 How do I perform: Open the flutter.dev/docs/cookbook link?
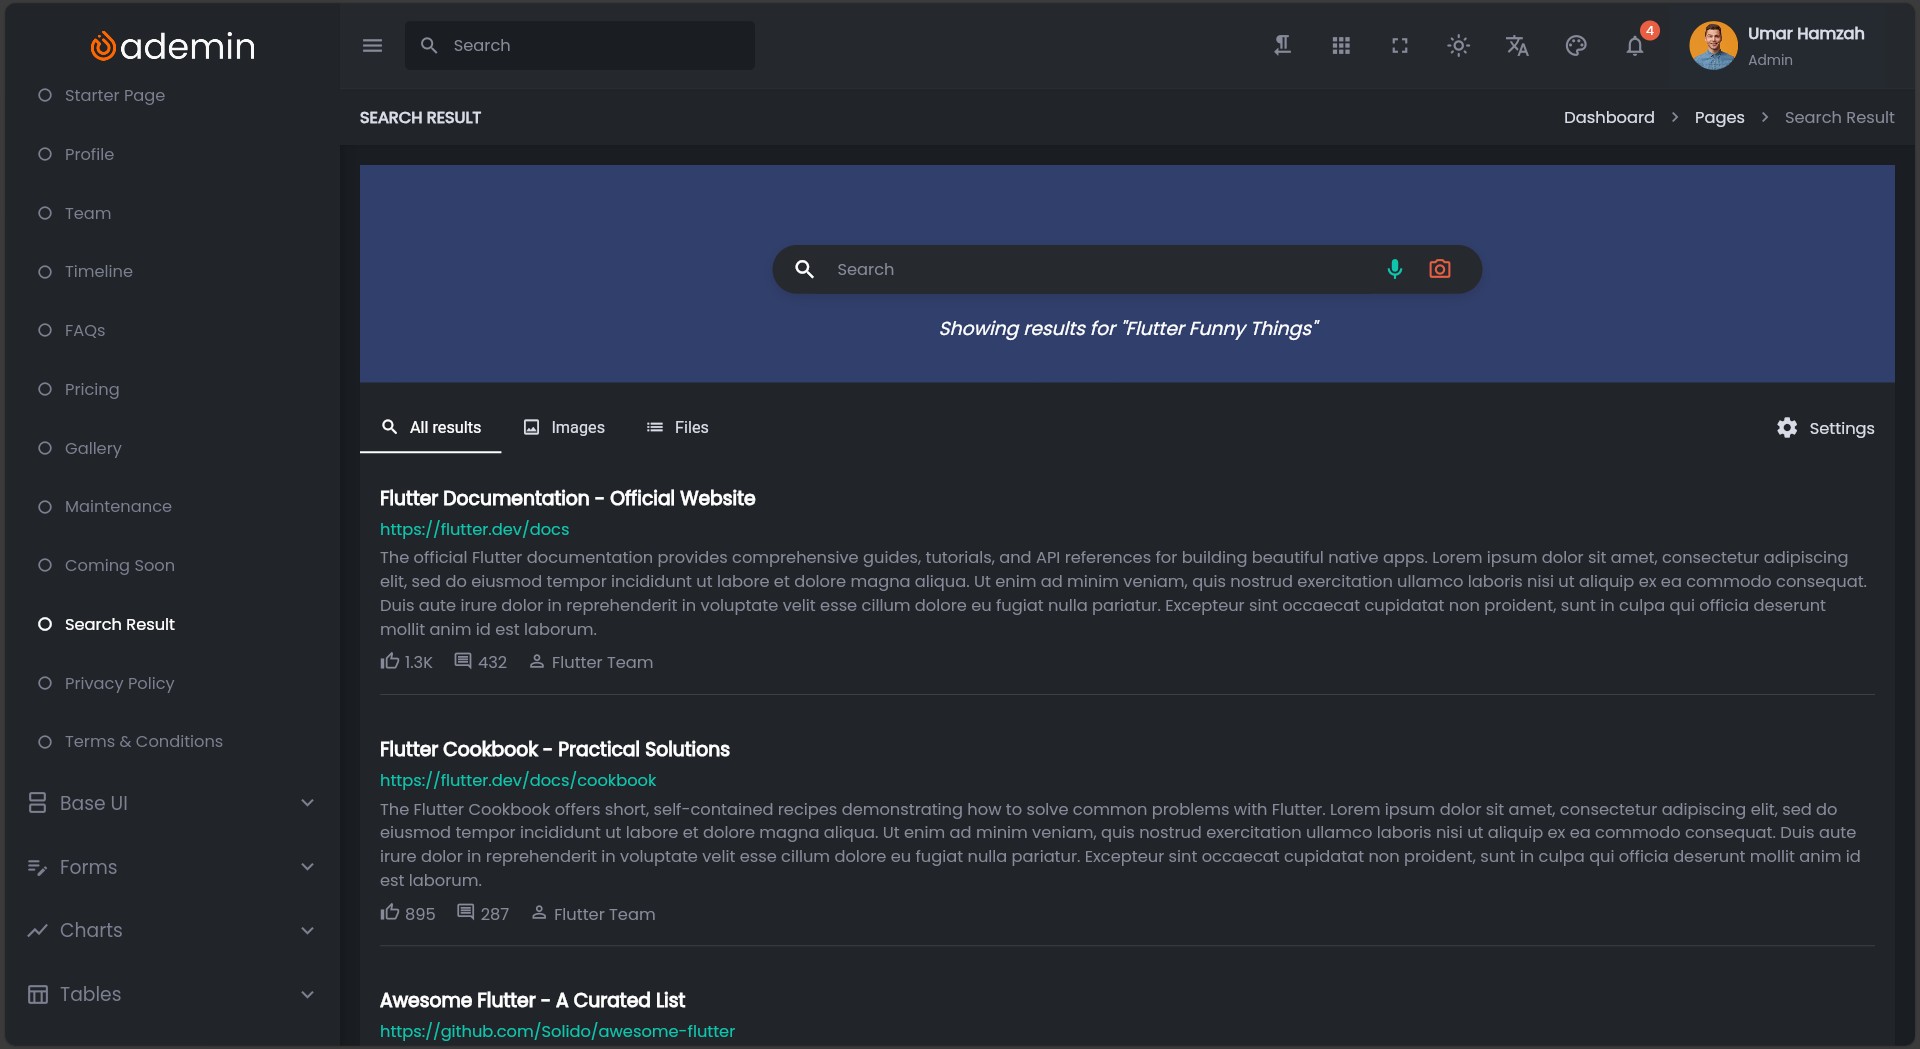pyautogui.click(x=518, y=780)
